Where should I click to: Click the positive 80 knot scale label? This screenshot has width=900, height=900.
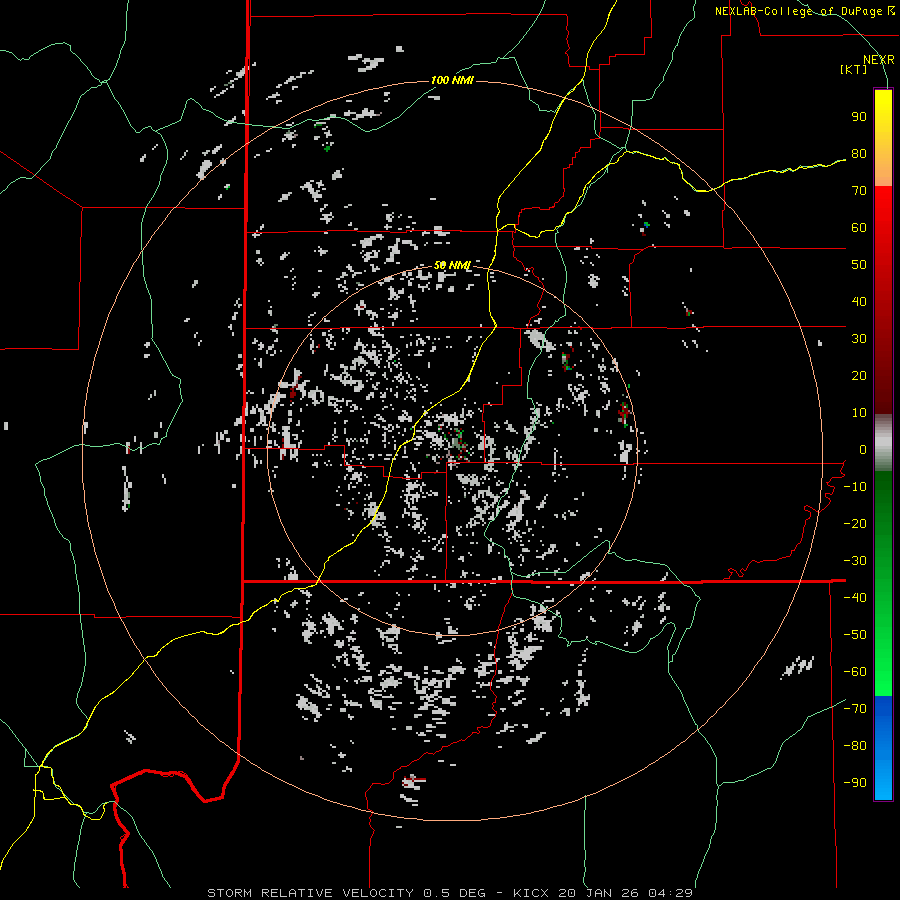[x=859, y=154]
